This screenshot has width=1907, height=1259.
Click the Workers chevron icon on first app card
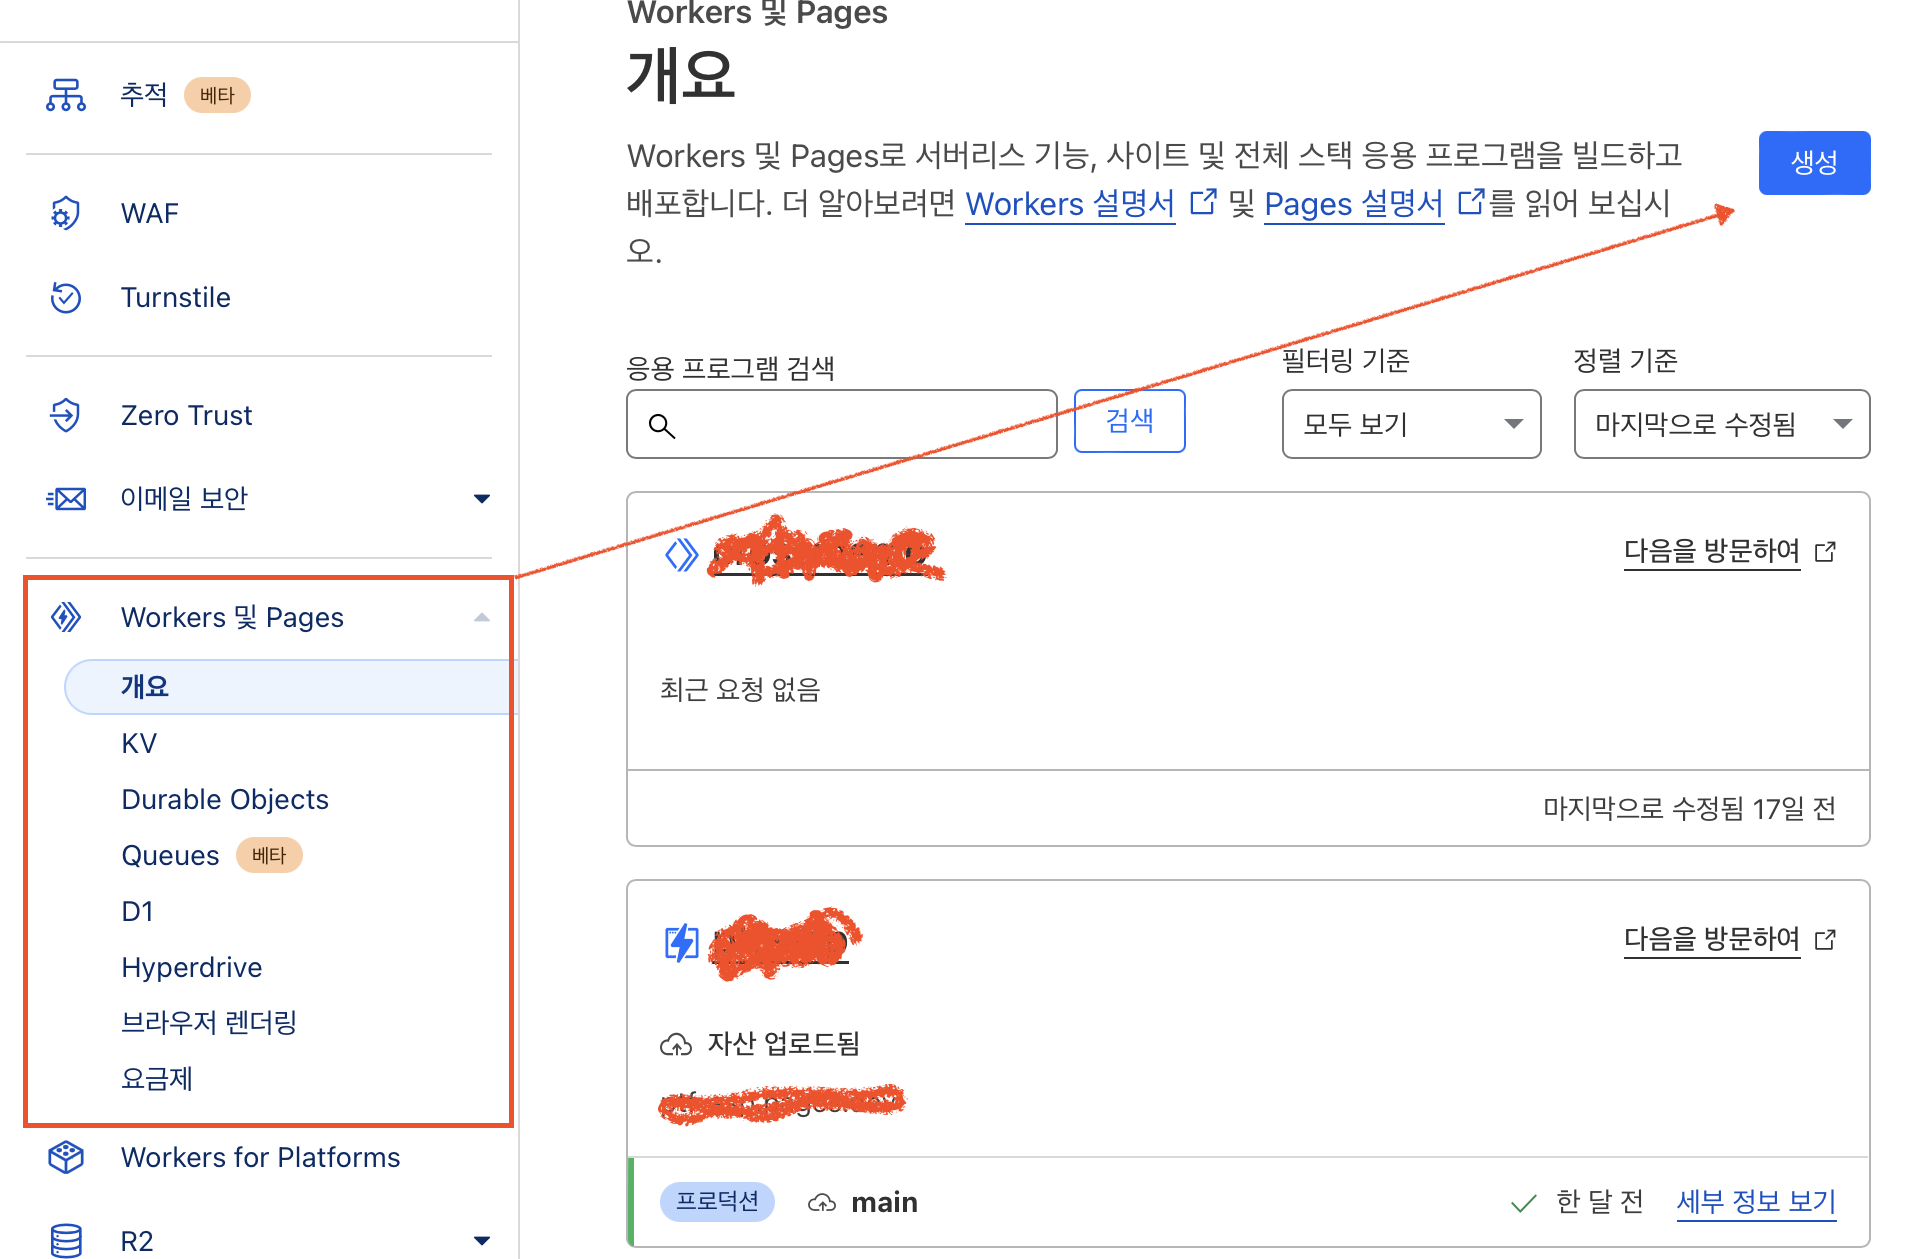coord(682,554)
